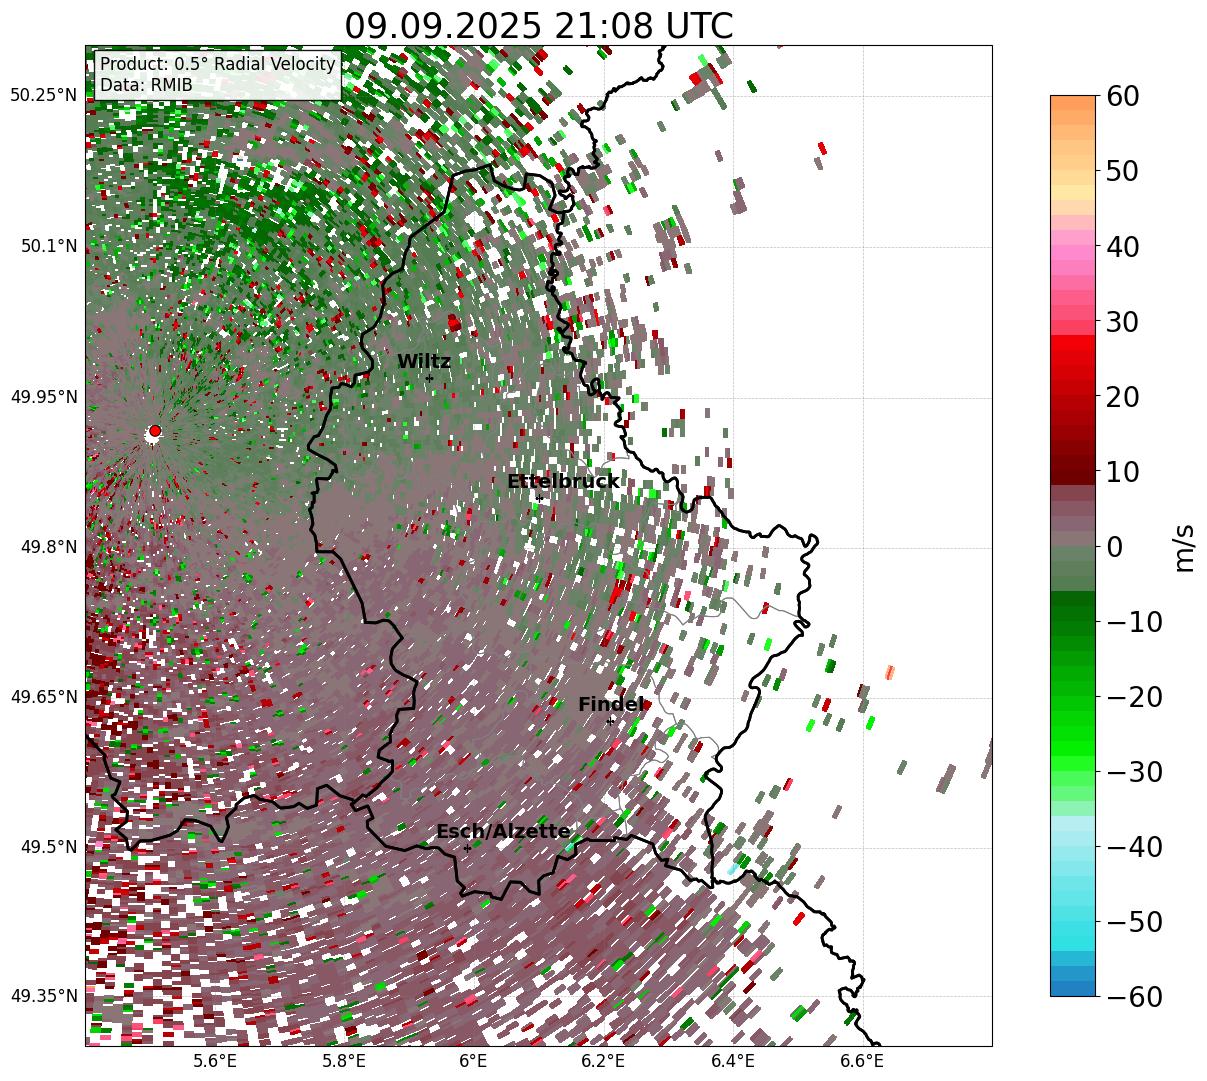Image resolution: width=1207 pixels, height=1081 pixels.
Task: Click the colorbar −10 tick label
Action: [1134, 621]
